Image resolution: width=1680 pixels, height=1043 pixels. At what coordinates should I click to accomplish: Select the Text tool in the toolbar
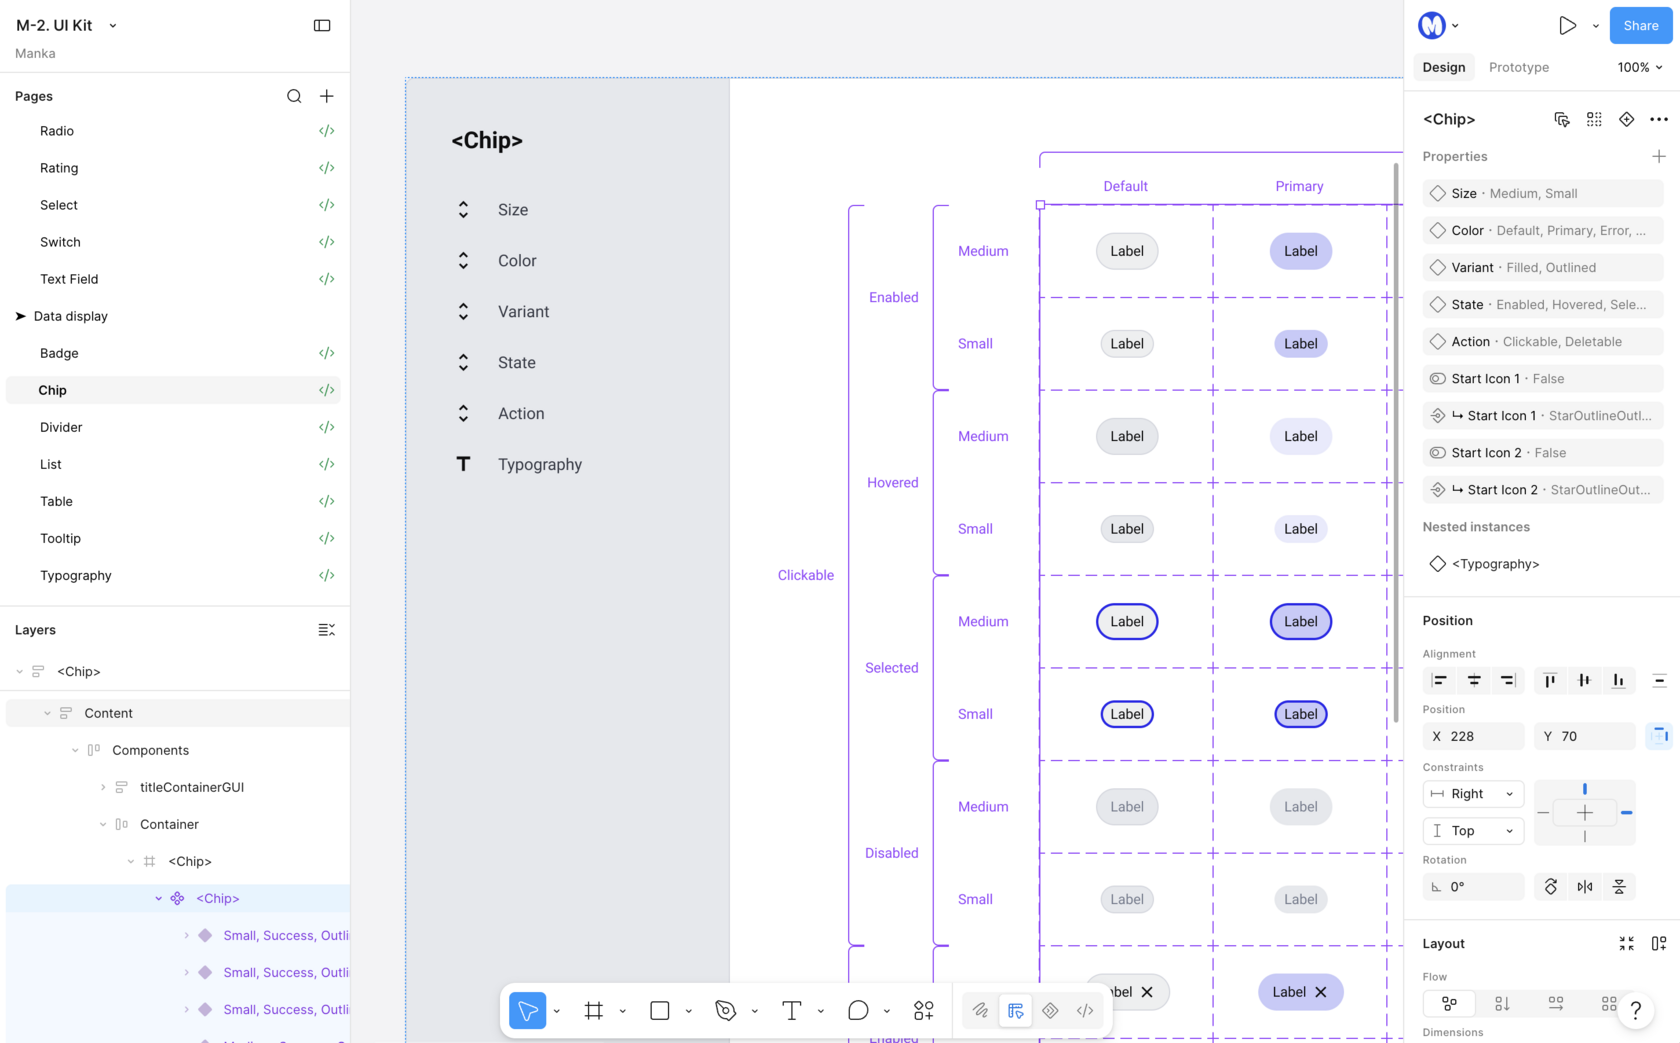pos(792,1011)
